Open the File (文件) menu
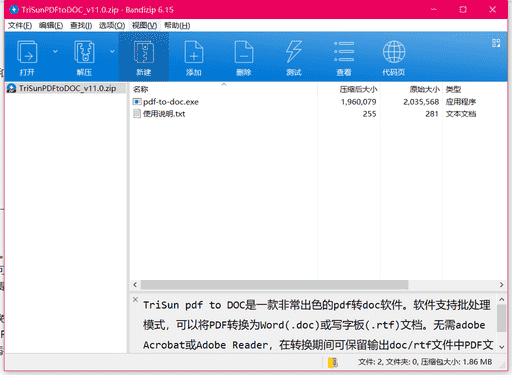The width and height of the screenshot is (512, 375). coord(20,26)
